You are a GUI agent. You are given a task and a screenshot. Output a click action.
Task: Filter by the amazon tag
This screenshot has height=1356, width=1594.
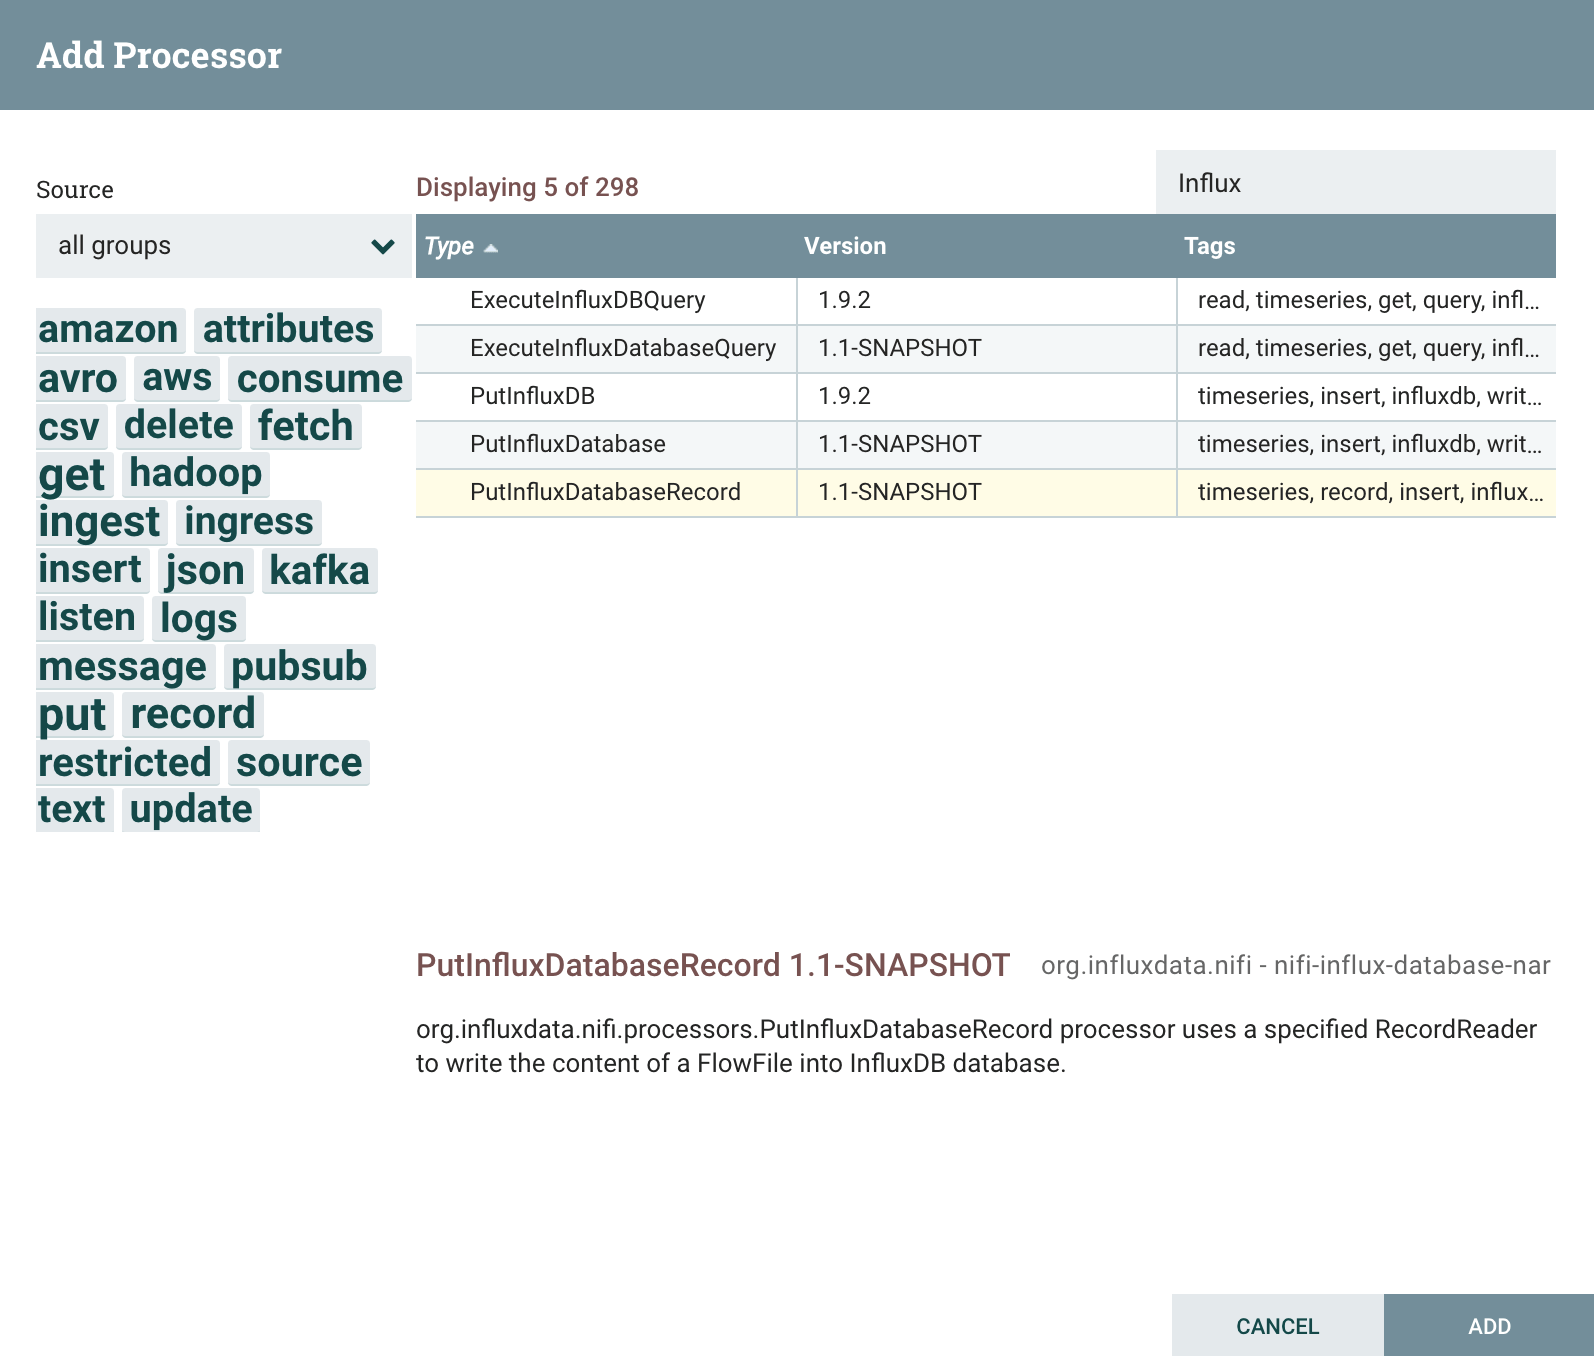[109, 330]
